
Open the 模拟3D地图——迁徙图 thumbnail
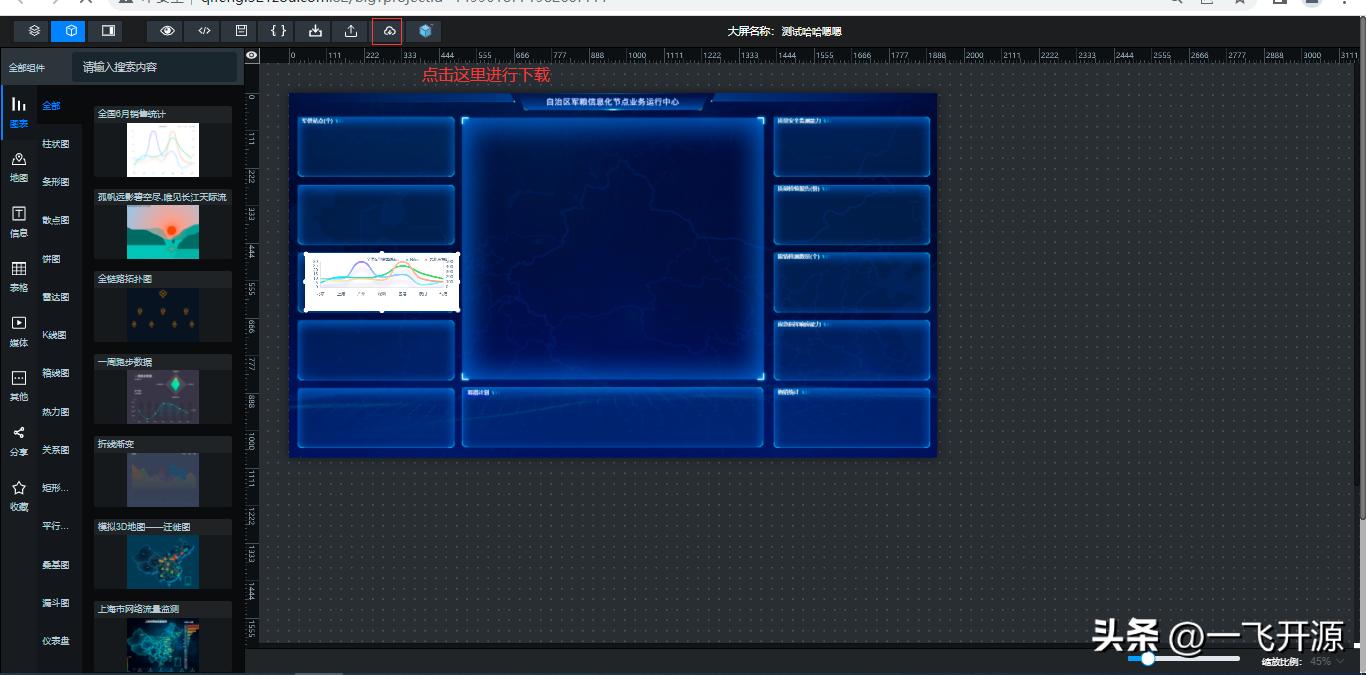pyautogui.click(x=162, y=561)
